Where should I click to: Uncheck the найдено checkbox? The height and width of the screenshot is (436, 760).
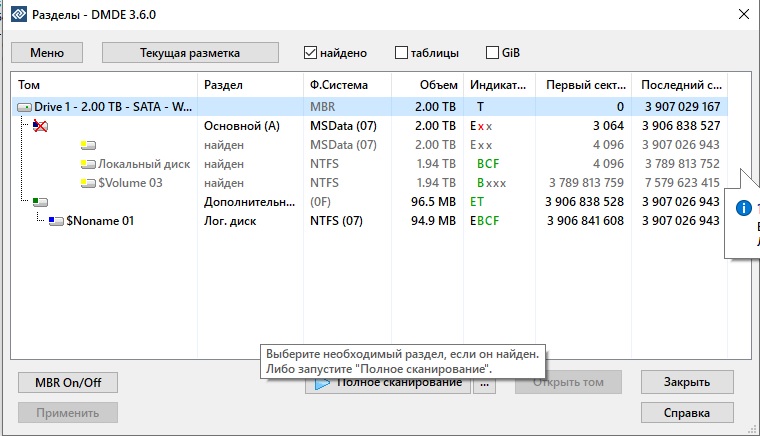click(x=311, y=52)
